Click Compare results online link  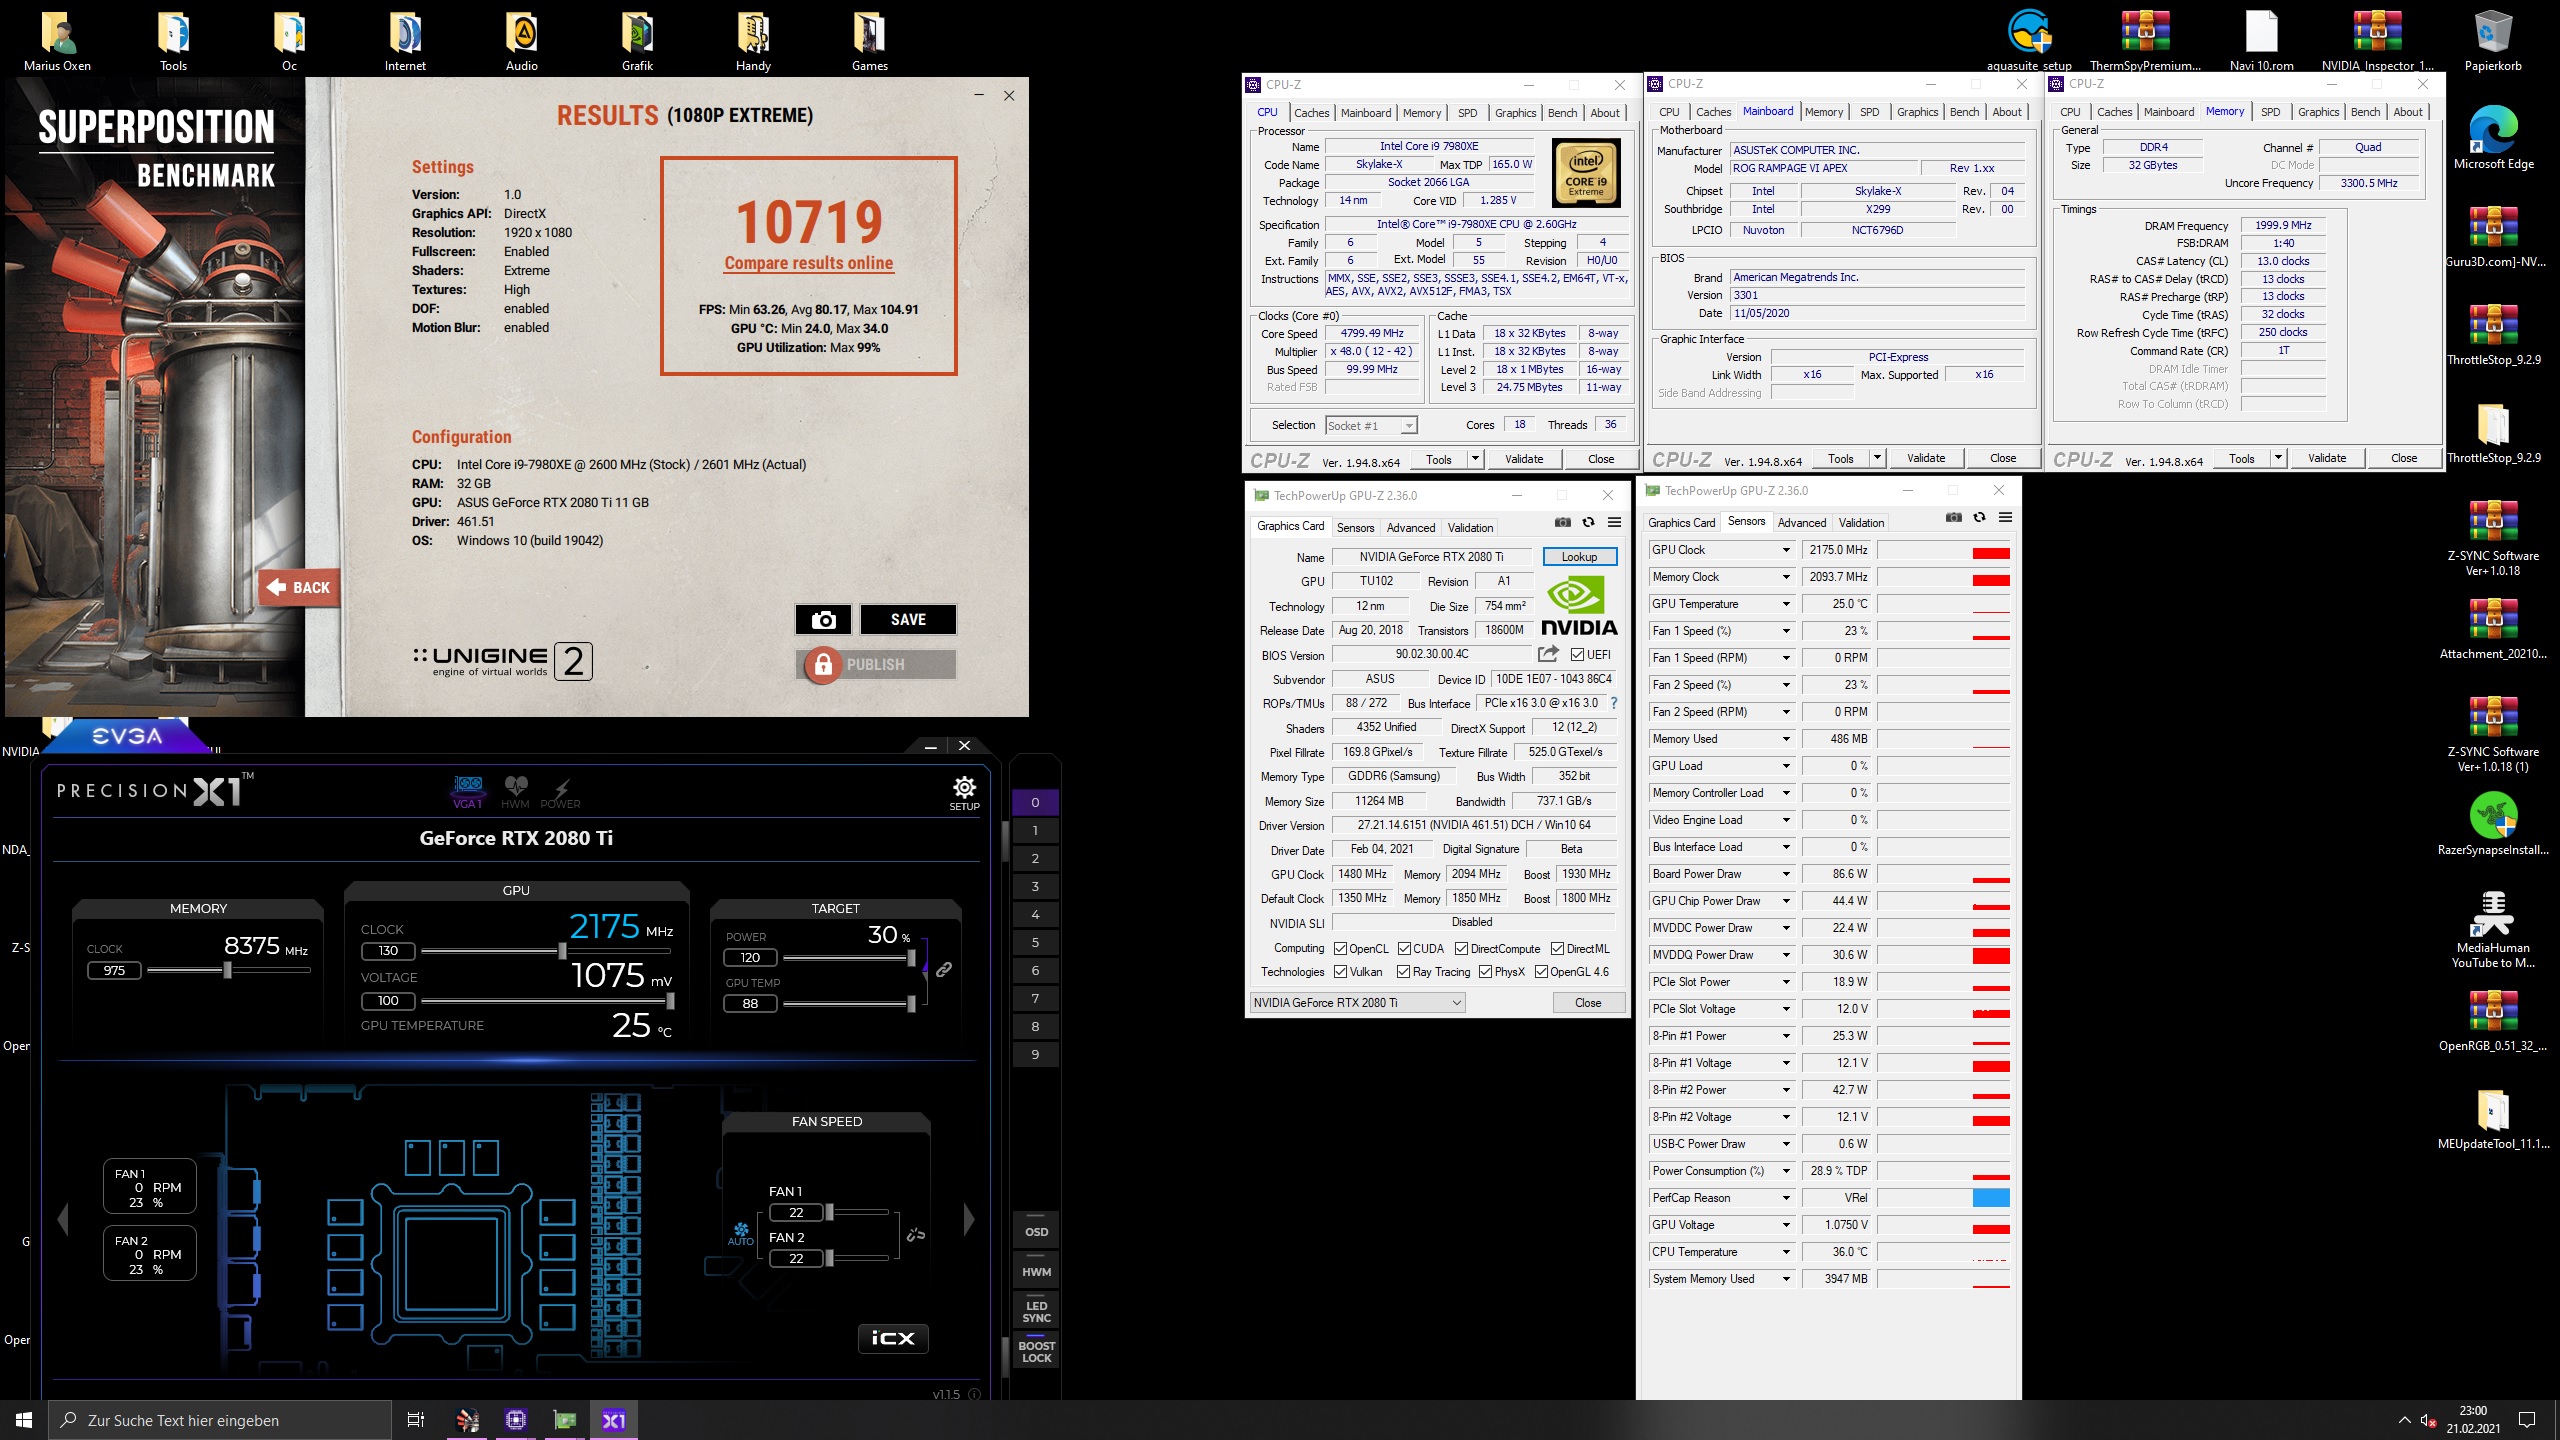click(x=809, y=263)
